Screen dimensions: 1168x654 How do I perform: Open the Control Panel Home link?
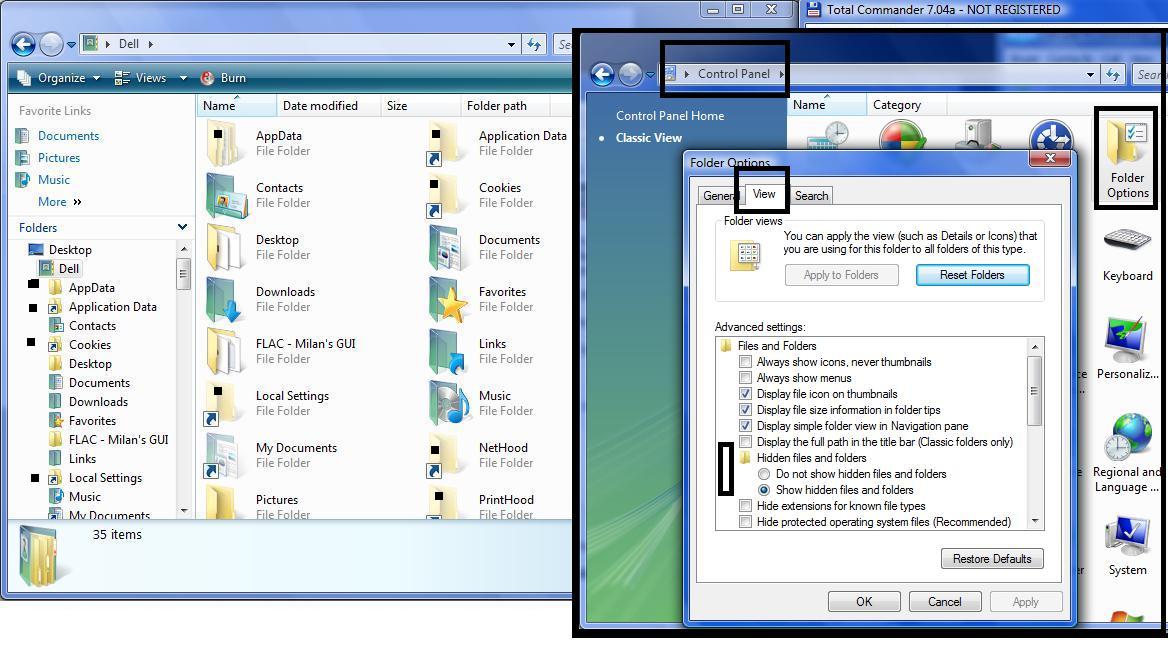pos(670,115)
